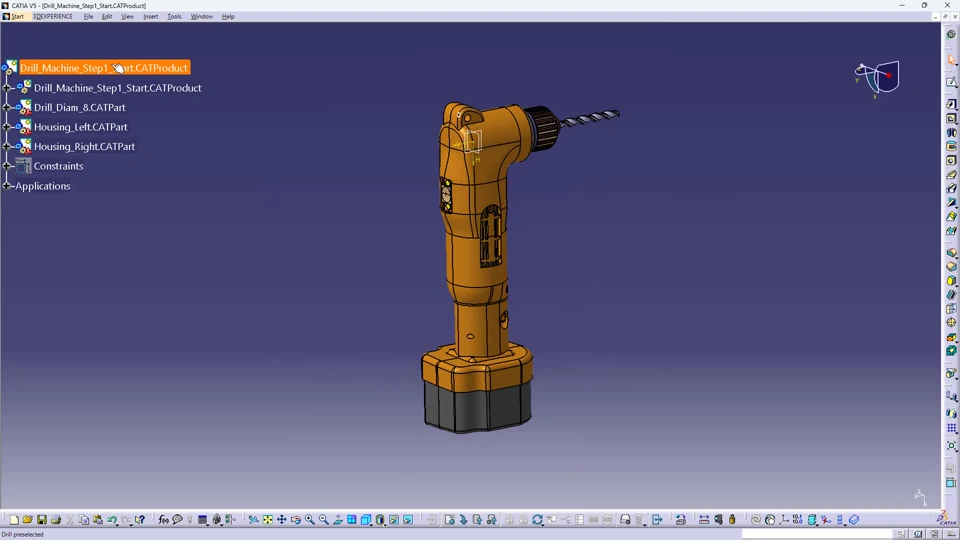The width and height of the screenshot is (960, 540).
Task: Click the Axis System icon
Action: [784, 520]
